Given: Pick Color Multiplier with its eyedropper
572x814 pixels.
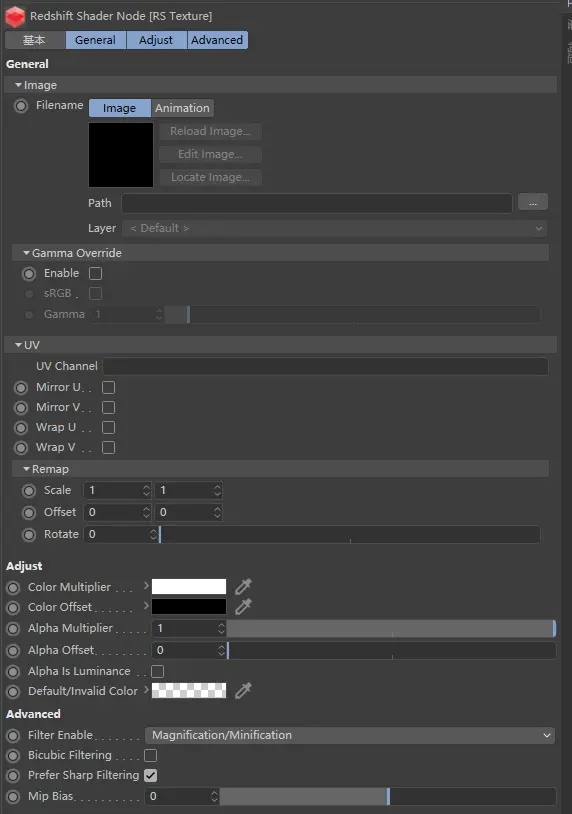Looking at the screenshot, I should [x=243, y=587].
